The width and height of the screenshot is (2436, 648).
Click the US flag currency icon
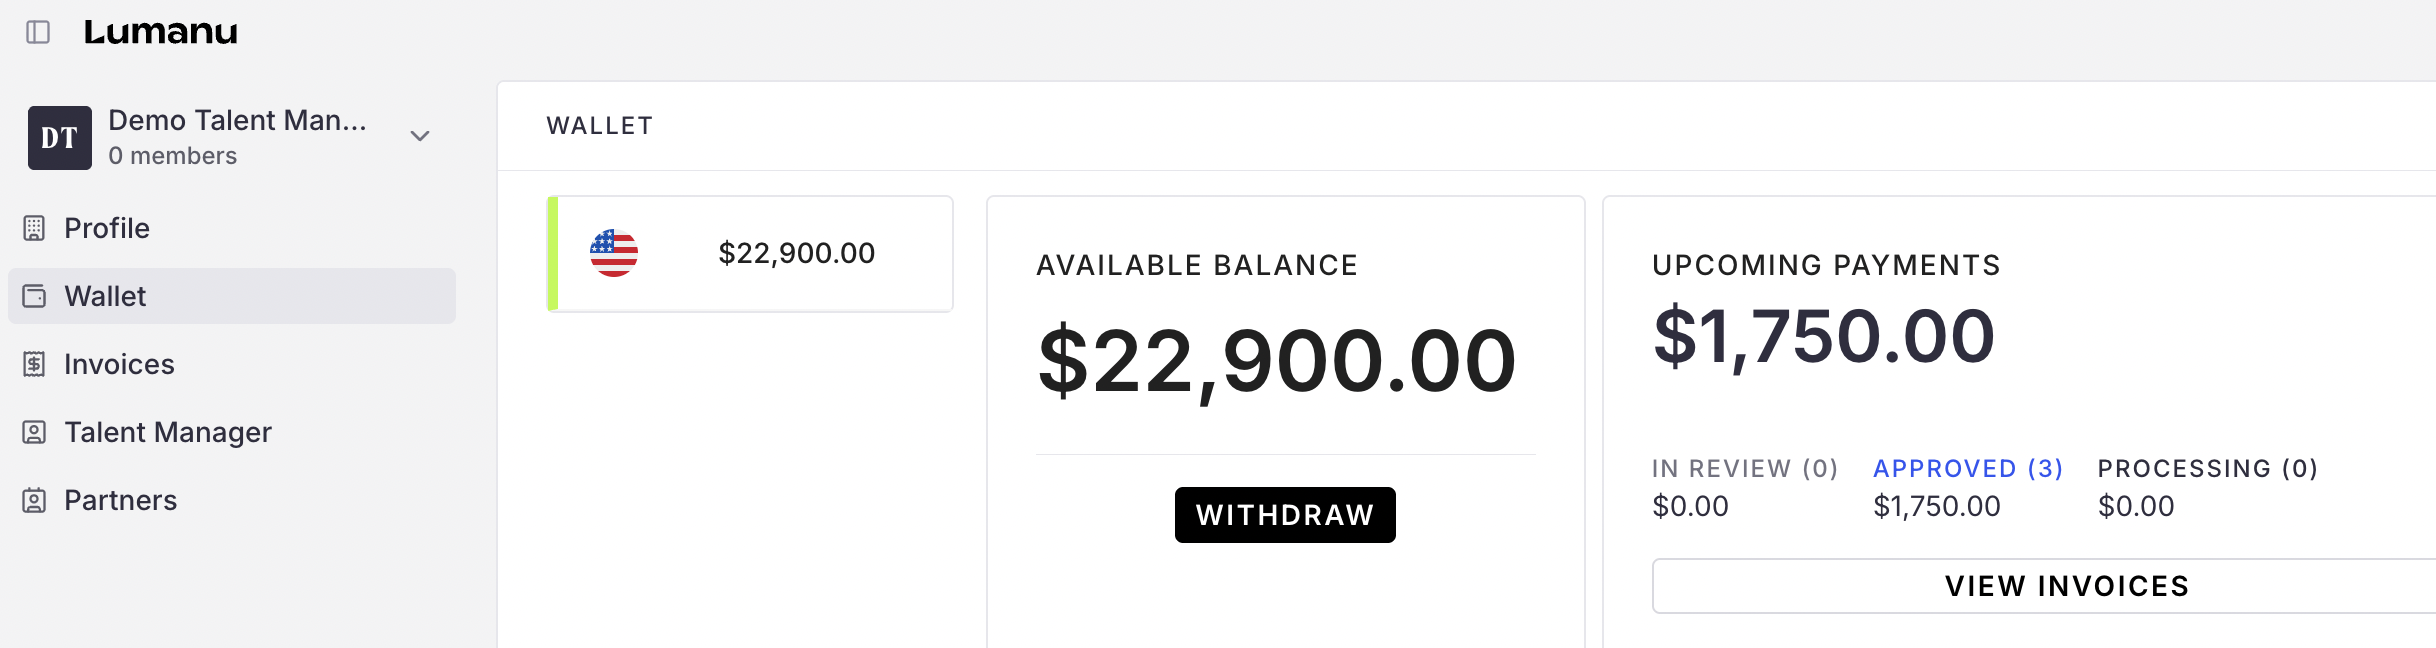[614, 253]
